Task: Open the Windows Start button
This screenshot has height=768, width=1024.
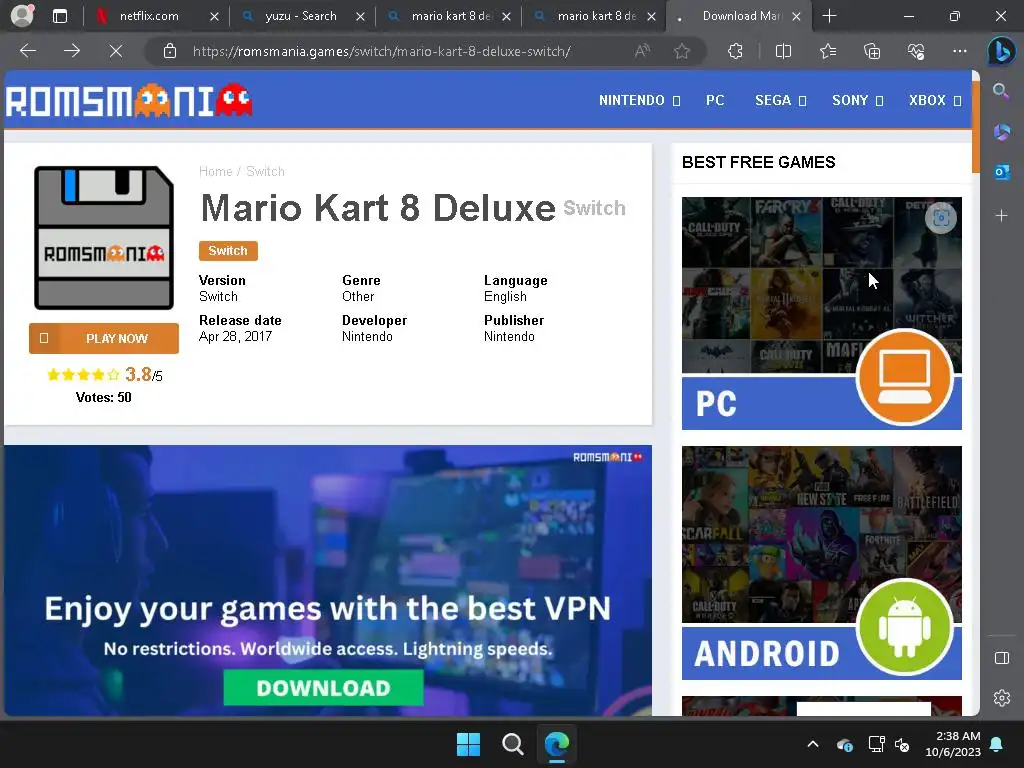Action: pos(468,744)
